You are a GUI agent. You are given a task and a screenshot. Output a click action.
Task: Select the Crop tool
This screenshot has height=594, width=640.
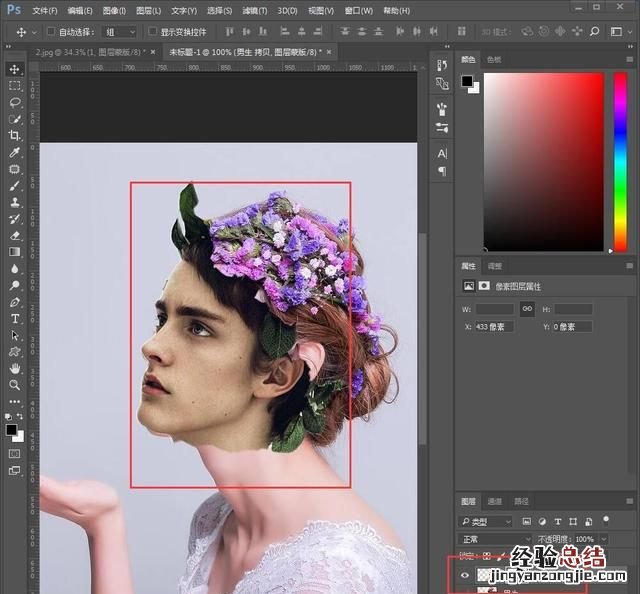pyautogui.click(x=15, y=135)
